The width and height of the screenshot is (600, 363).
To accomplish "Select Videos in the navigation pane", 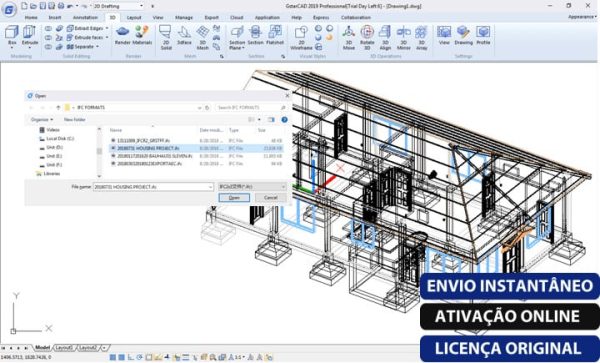I will (x=49, y=130).
